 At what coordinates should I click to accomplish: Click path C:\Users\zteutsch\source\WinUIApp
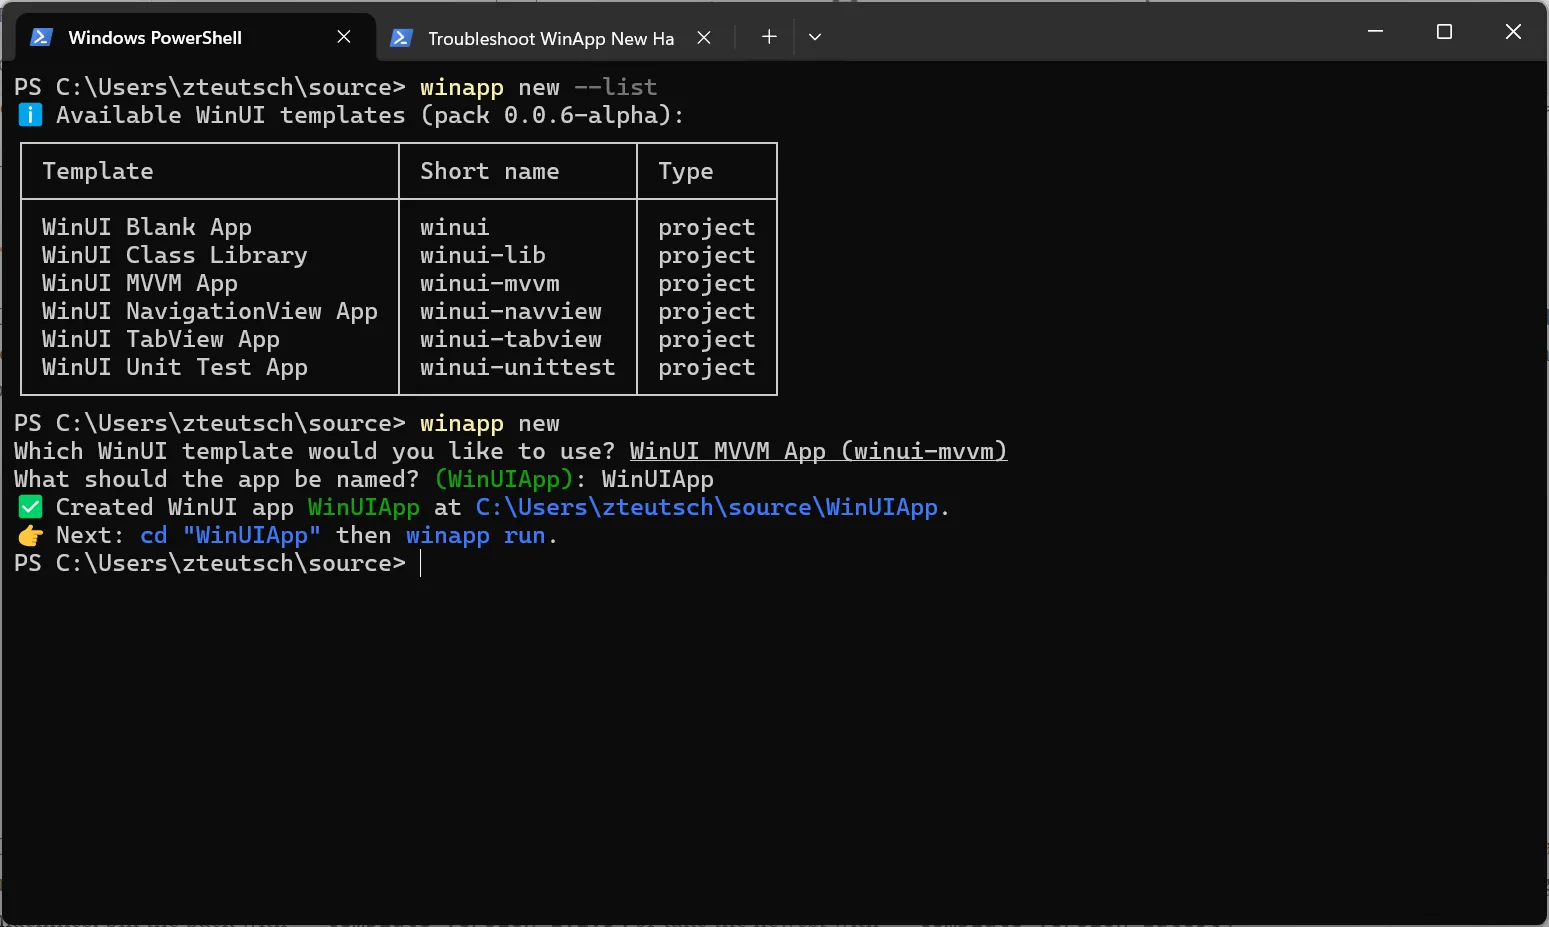point(706,507)
